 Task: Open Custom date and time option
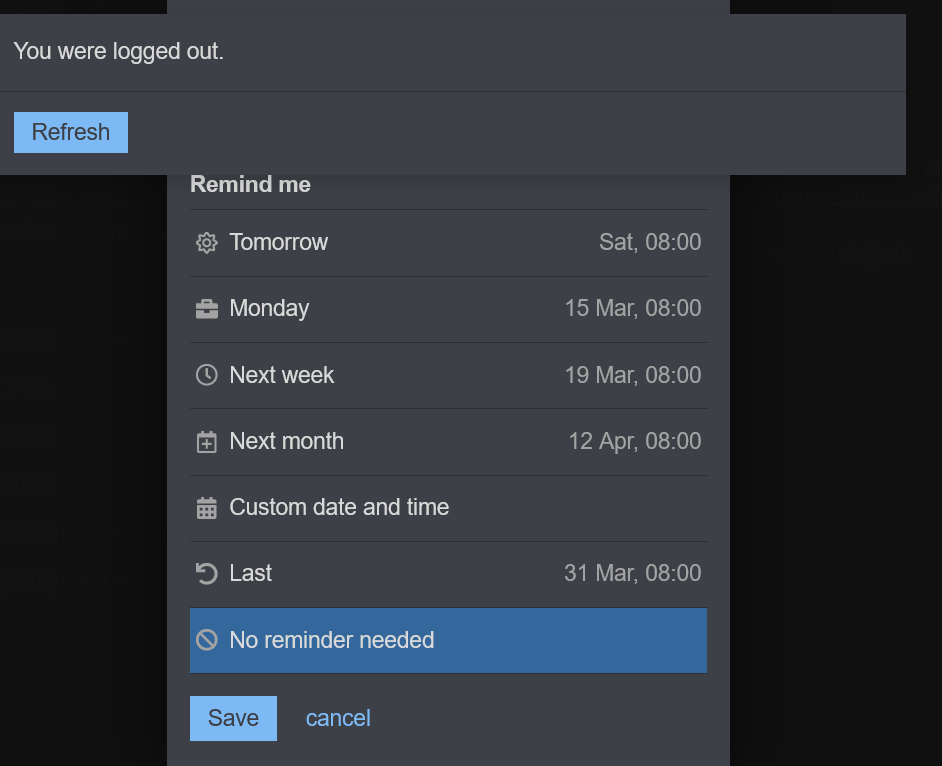448,508
